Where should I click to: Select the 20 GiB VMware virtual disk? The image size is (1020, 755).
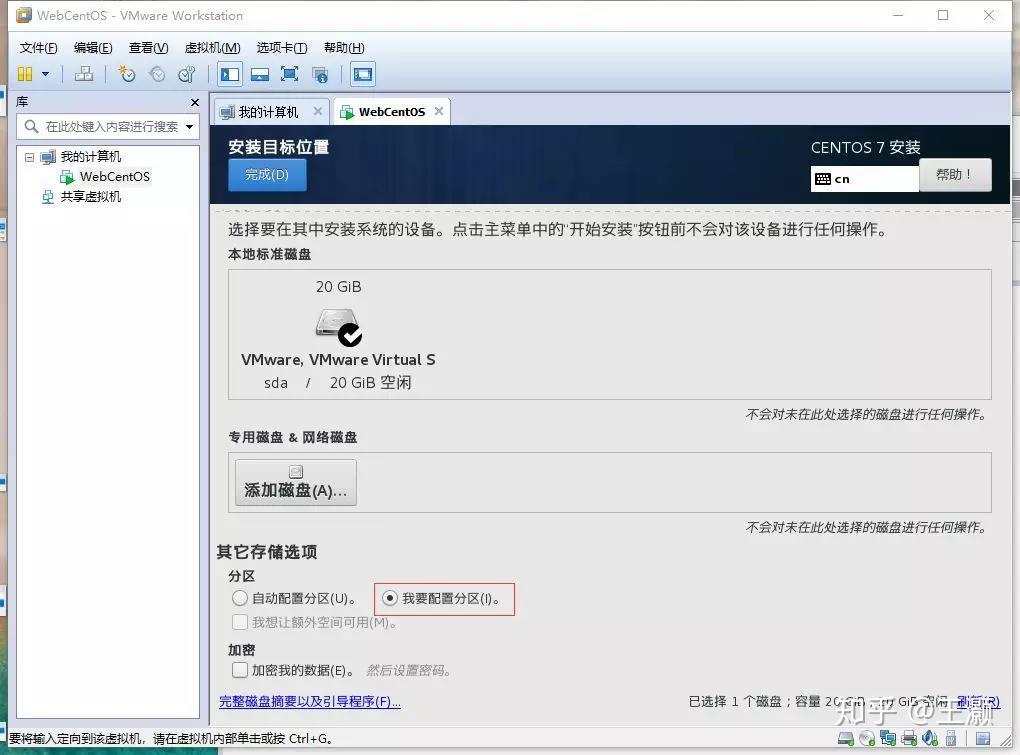click(x=338, y=334)
